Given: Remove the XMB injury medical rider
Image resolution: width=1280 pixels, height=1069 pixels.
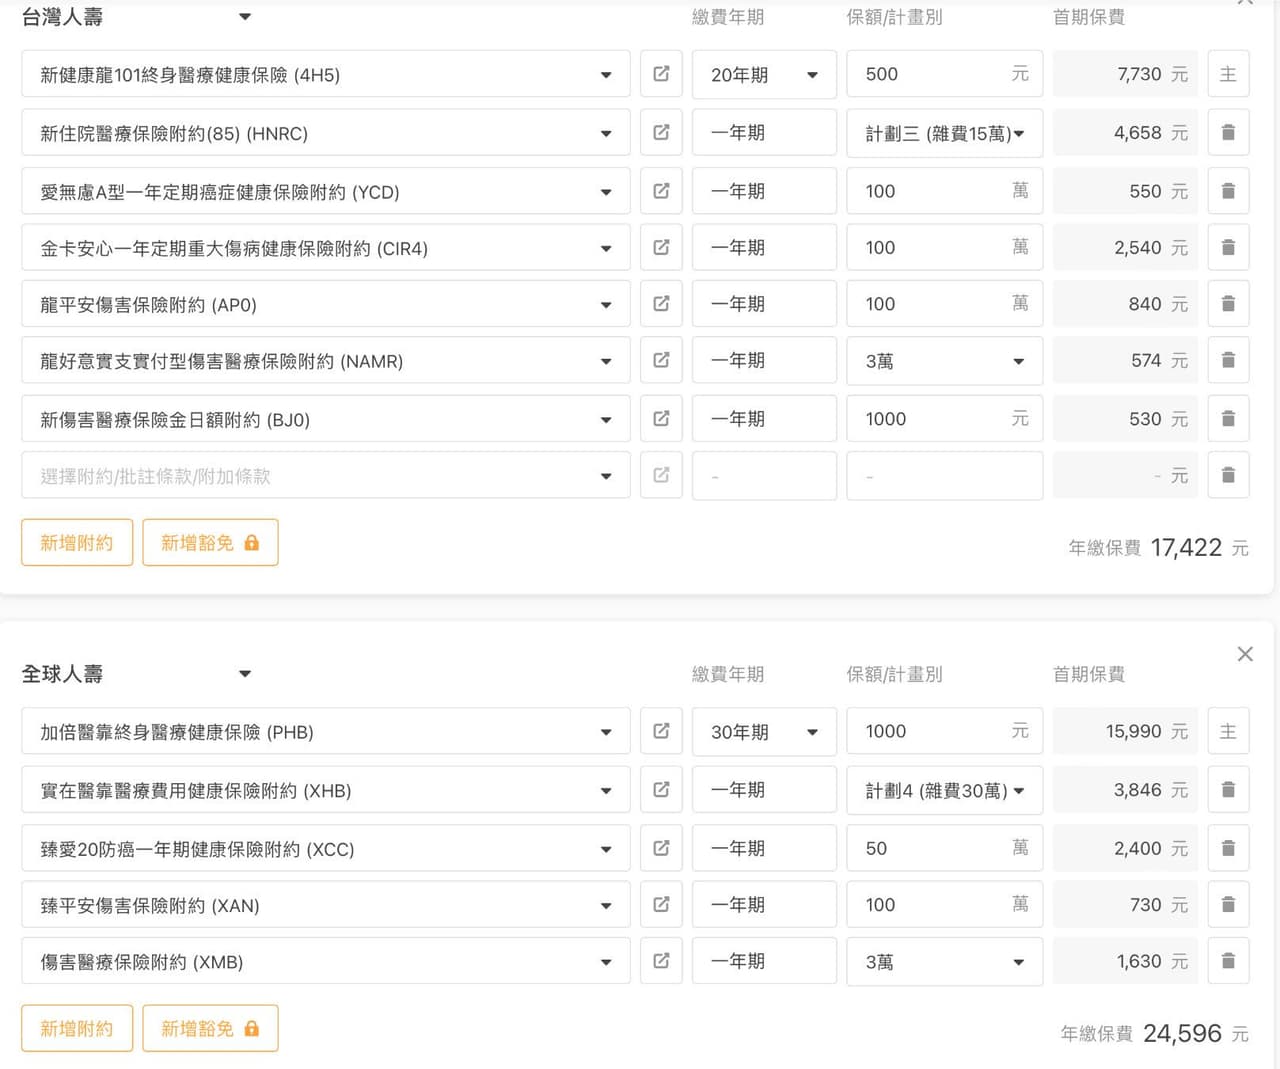Looking at the screenshot, I should coord(1228,961).
